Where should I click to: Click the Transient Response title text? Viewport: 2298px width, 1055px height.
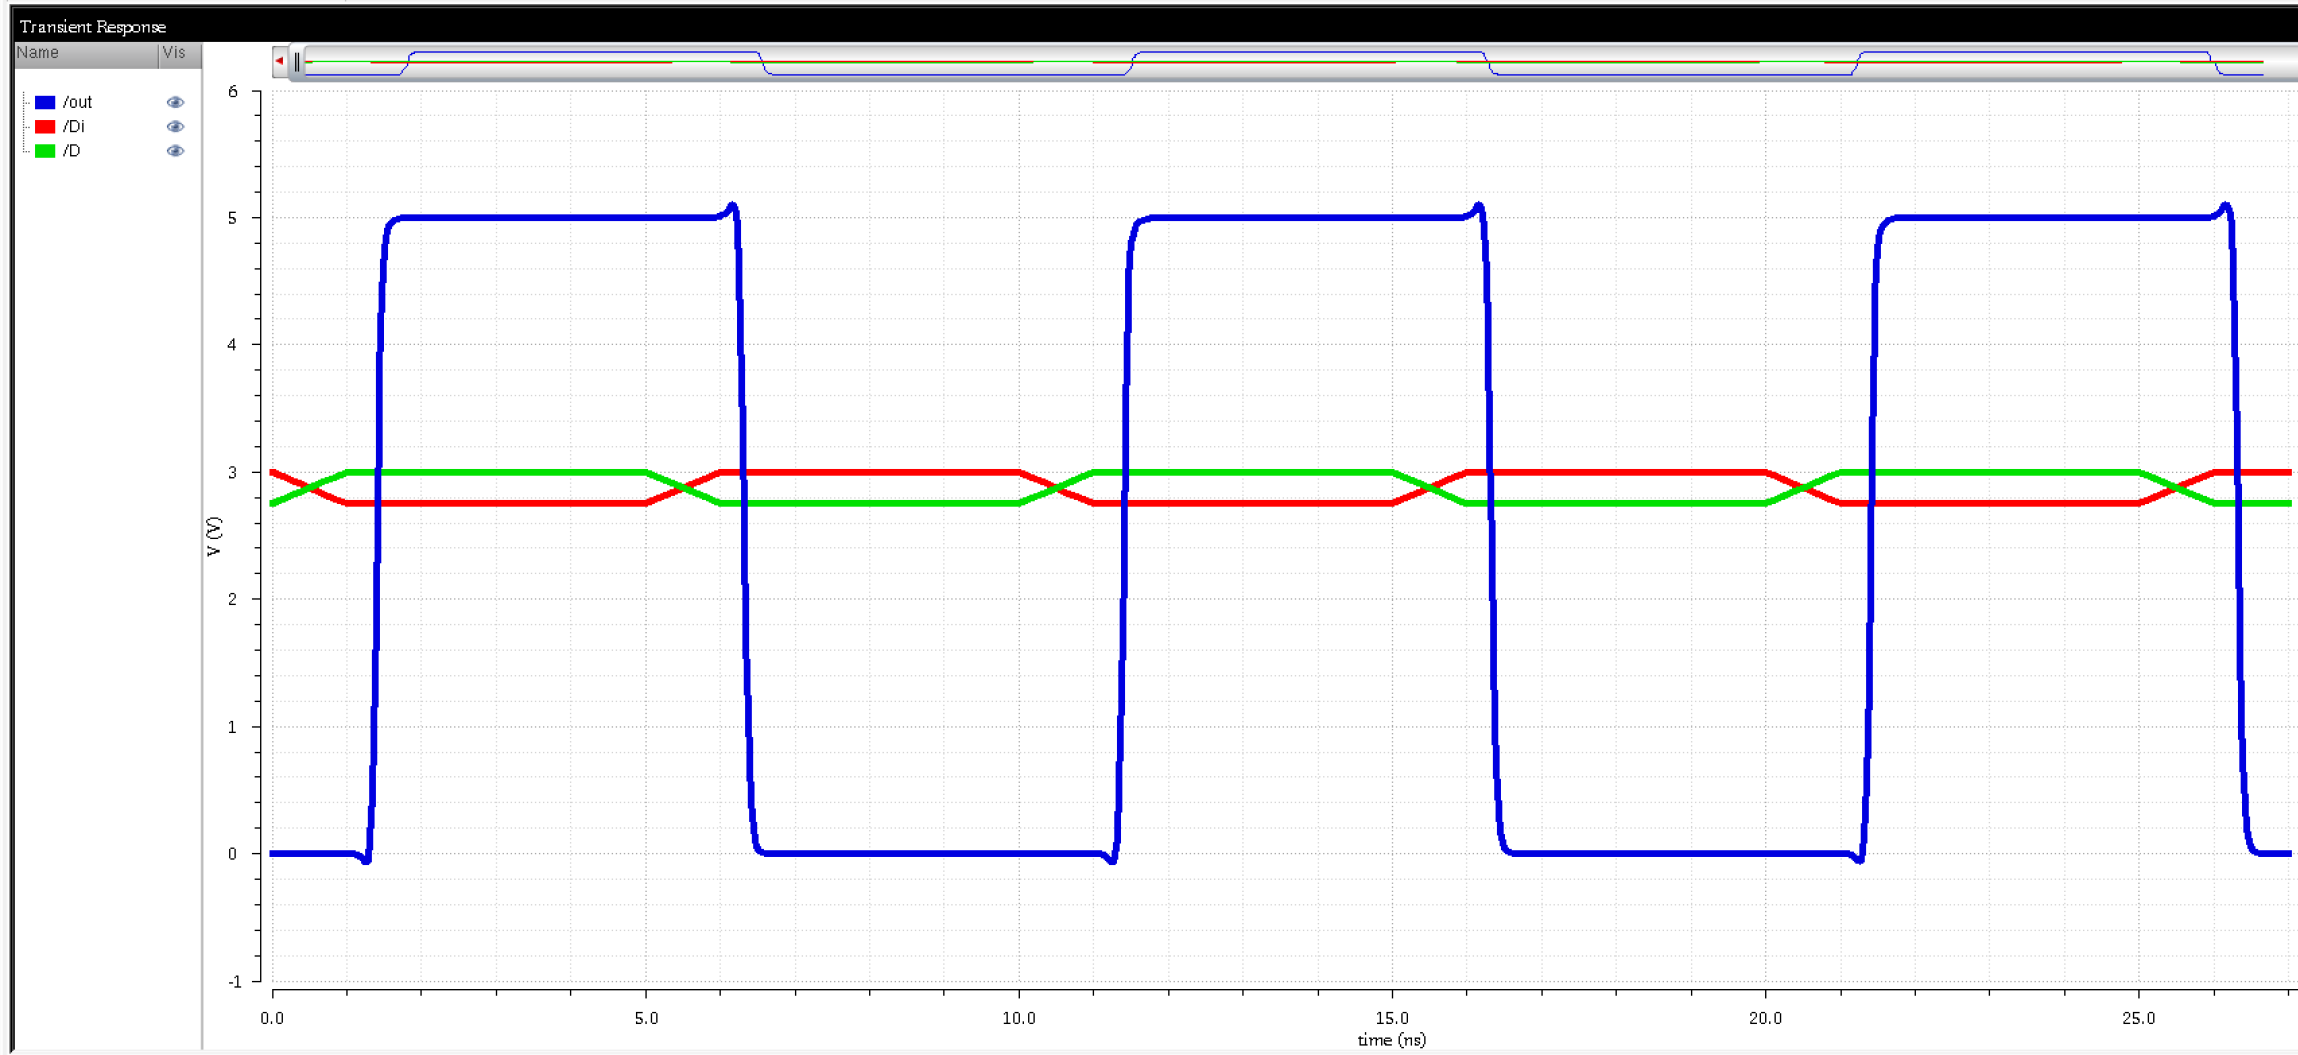click(x=93, y=27)
